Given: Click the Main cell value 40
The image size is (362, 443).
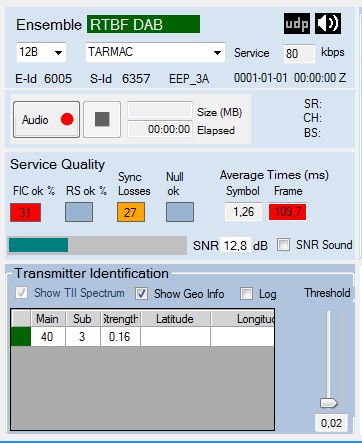Looking at the screenshot, I should (x=48, y=337).
